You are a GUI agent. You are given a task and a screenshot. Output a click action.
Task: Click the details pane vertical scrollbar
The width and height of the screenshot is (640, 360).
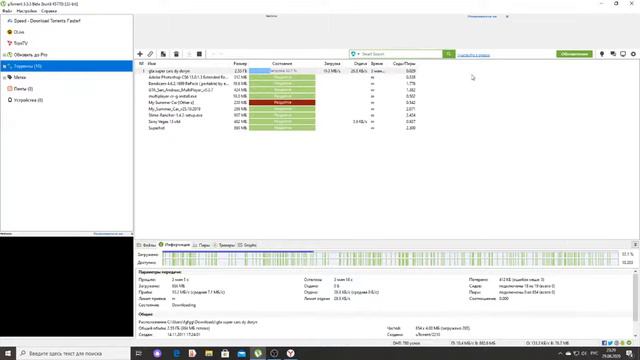tap(636, 298)
